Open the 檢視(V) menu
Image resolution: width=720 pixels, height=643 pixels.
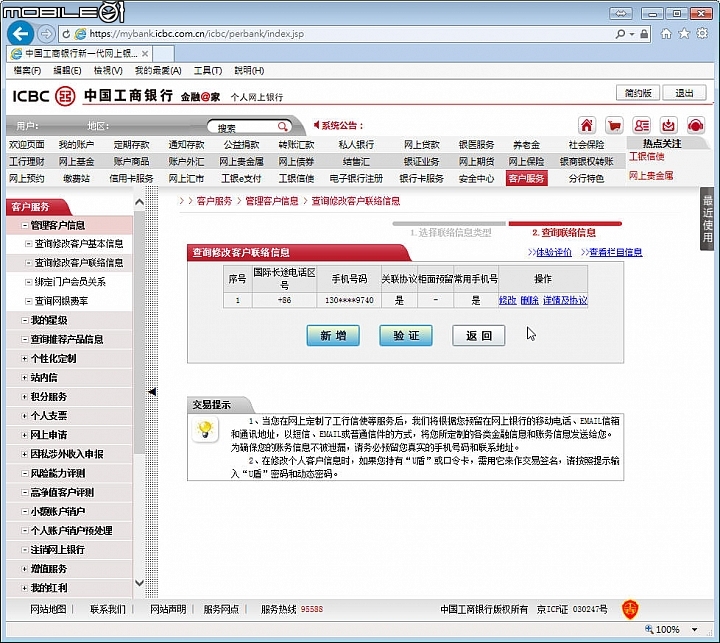point(108,70)
